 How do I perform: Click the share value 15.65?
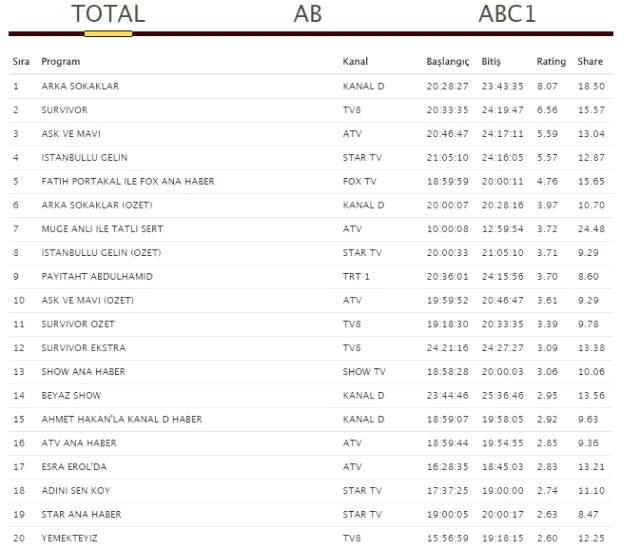pos(591,181)
